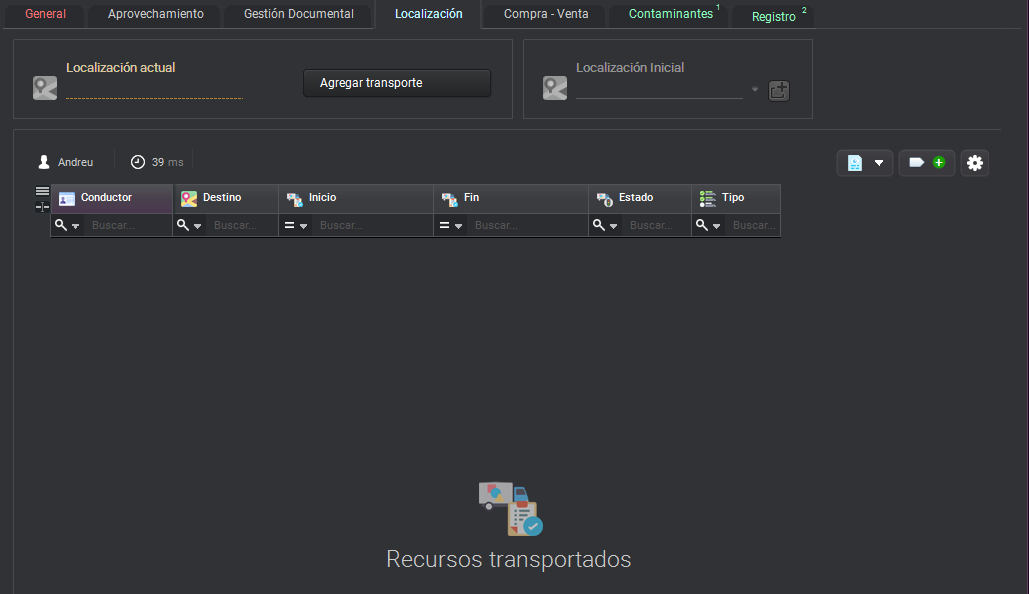Image resolution: width=1029 pixels, height=594 pixels.
Task: Click the hamburger rows icon above the grid
Action: 41,191
